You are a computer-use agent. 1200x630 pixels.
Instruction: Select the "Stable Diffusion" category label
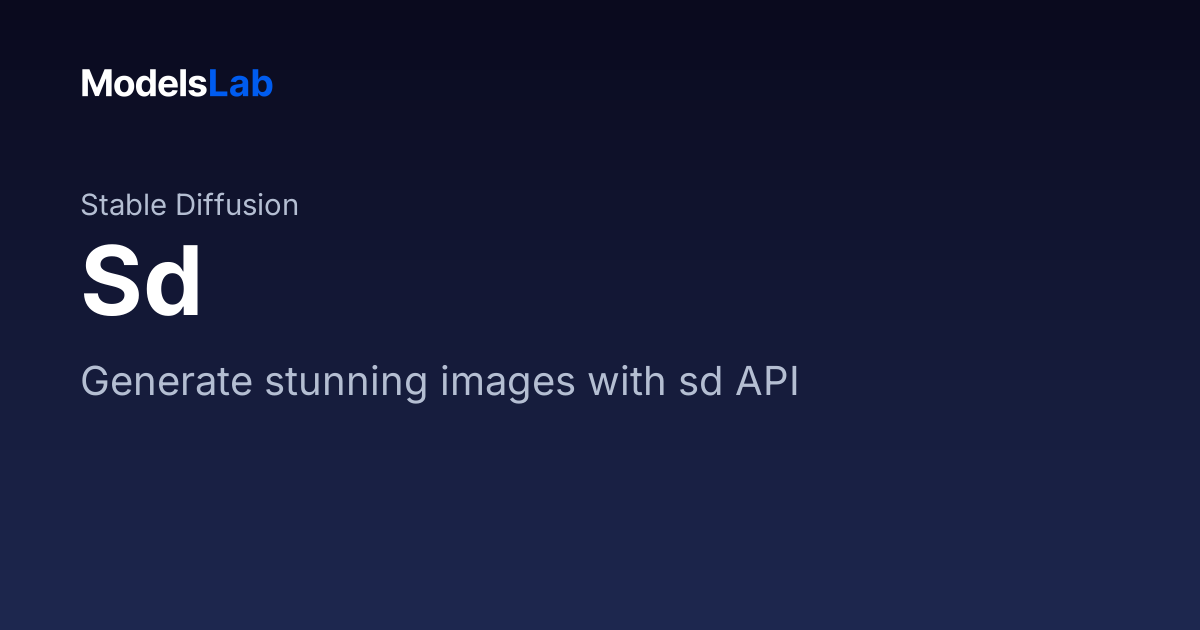[189, 205]
